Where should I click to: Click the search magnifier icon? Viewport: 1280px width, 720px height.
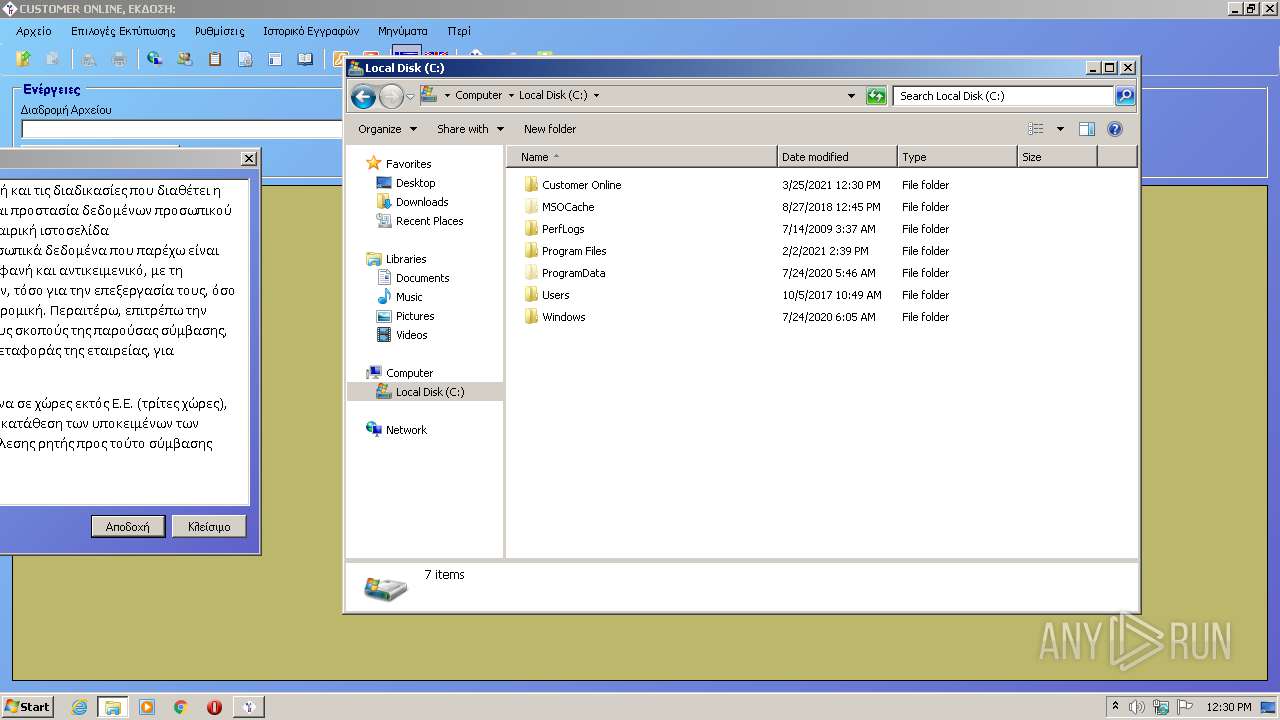(x=1125, y=96)
